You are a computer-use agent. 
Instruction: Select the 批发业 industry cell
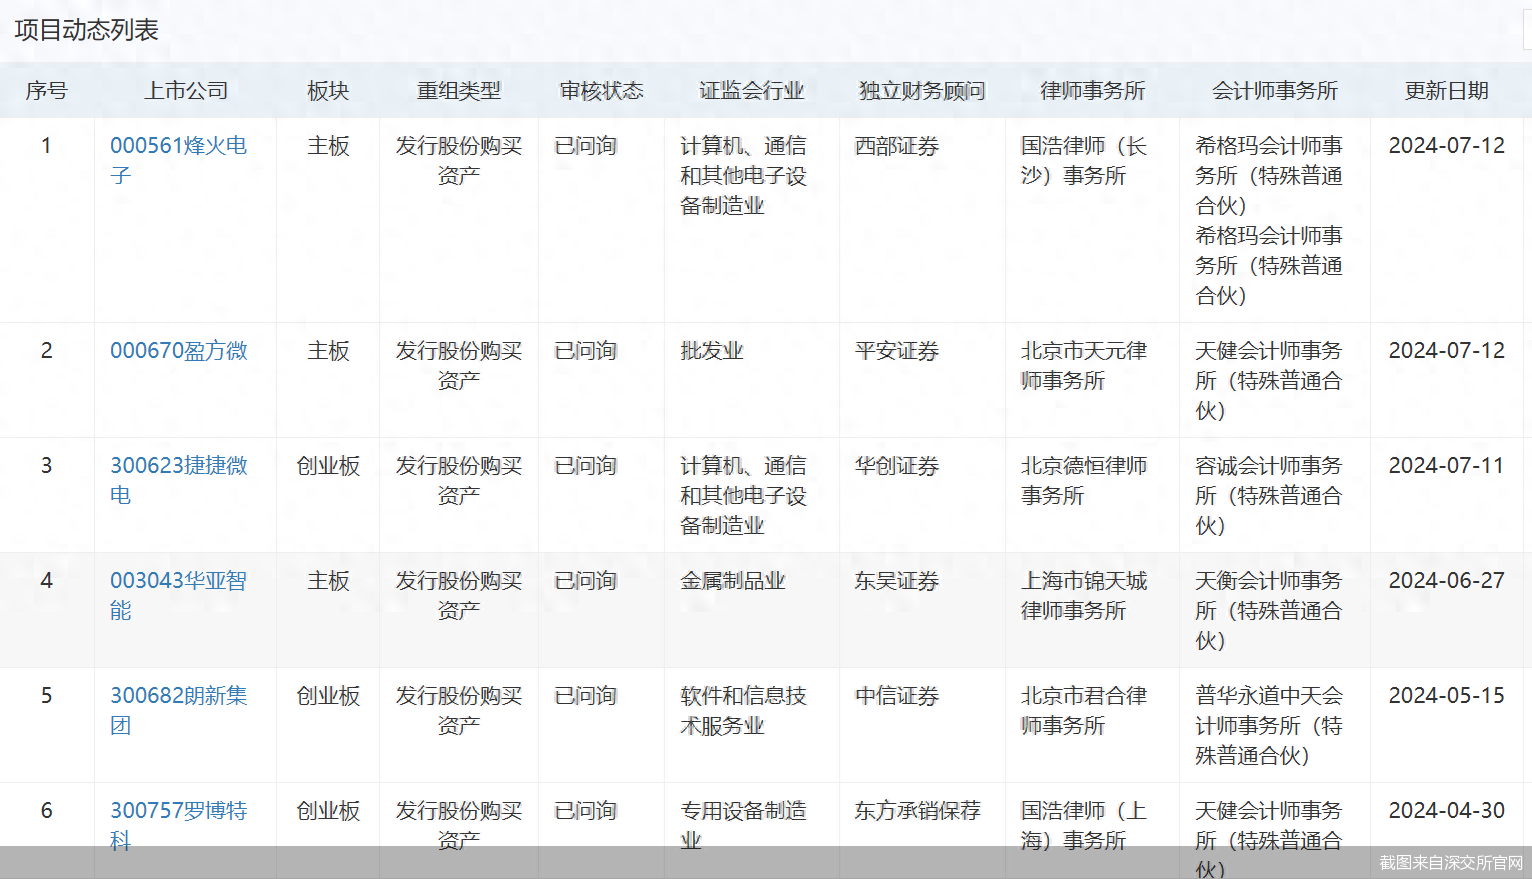tap(712, 351)
